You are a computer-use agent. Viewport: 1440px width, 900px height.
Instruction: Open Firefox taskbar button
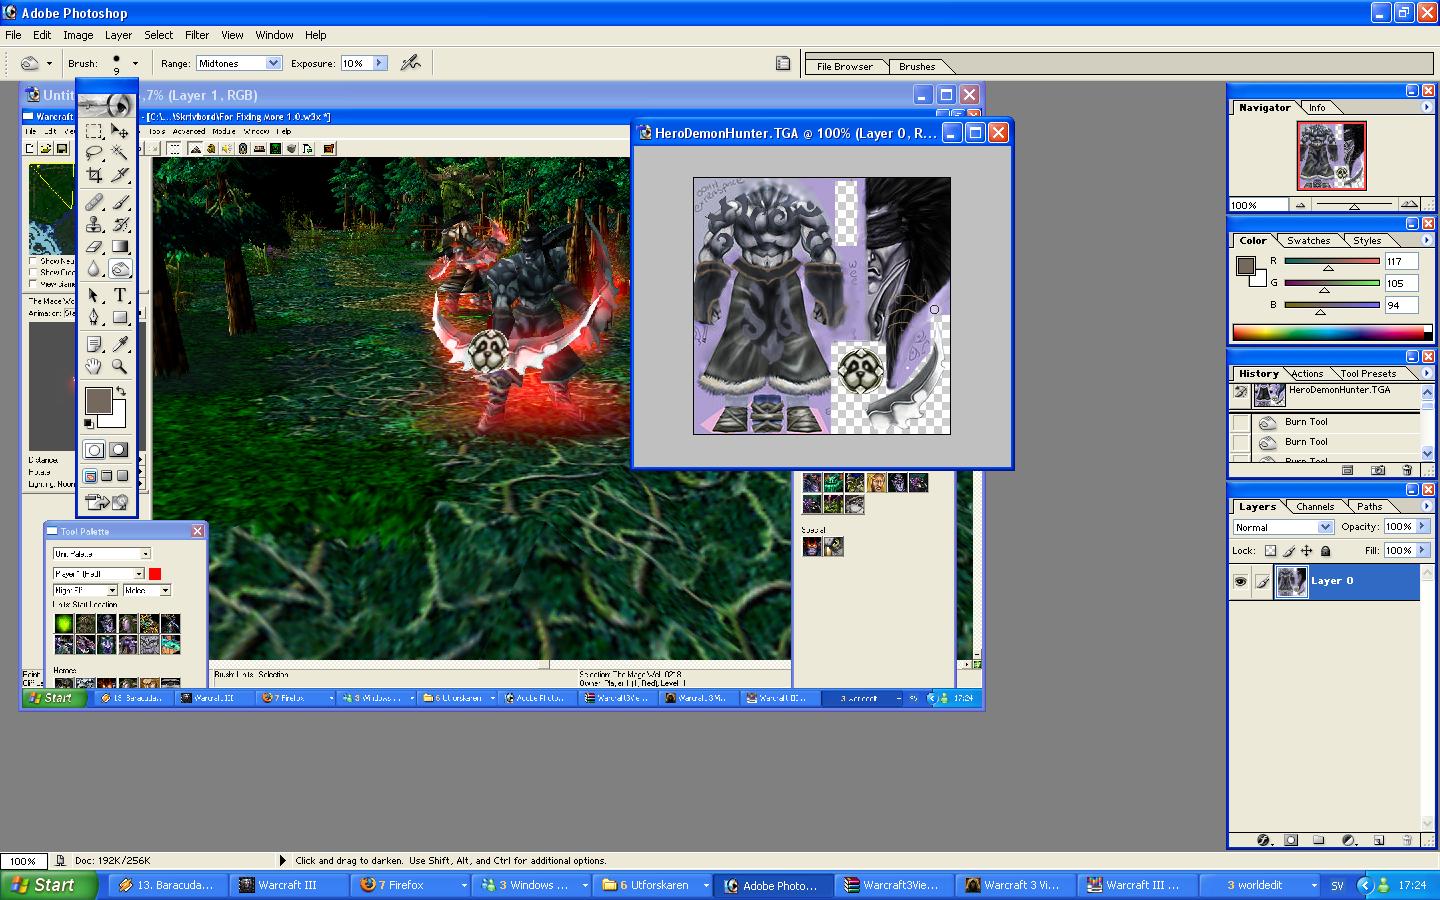click(412, 885)
